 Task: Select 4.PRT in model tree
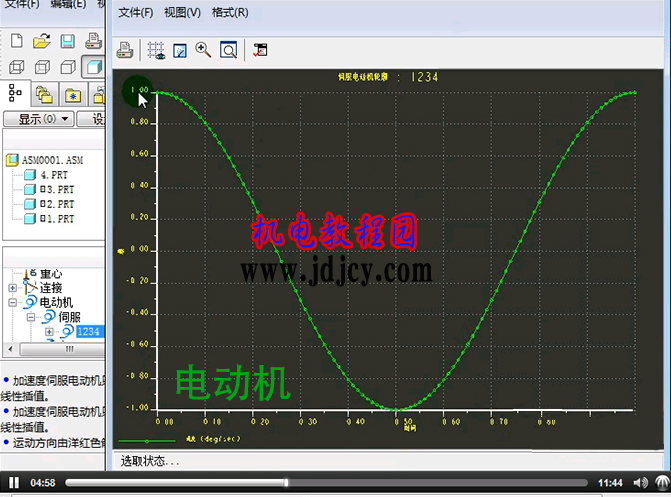coord(54,175)
